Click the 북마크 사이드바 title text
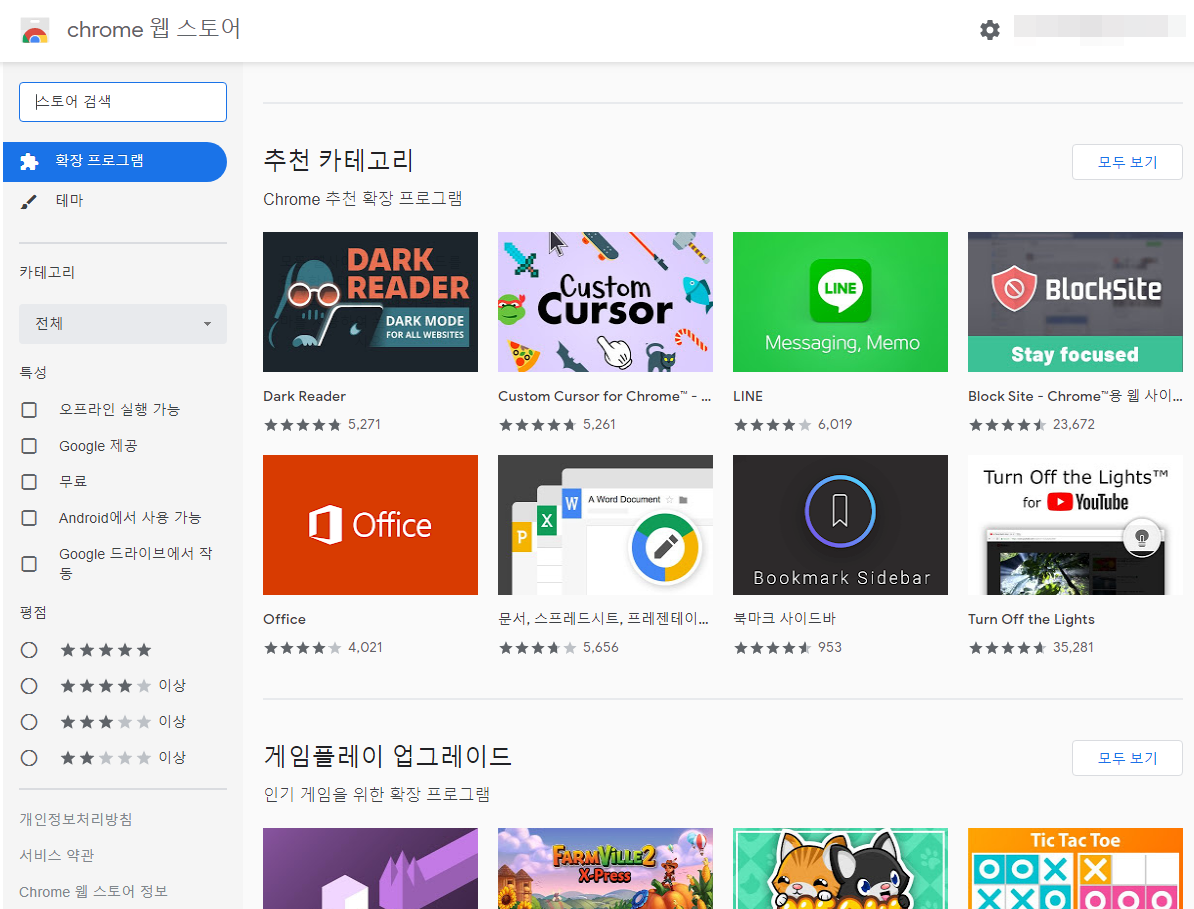Image resolution: width=1194 pixels, height=909 pixels. pos(784,619)
